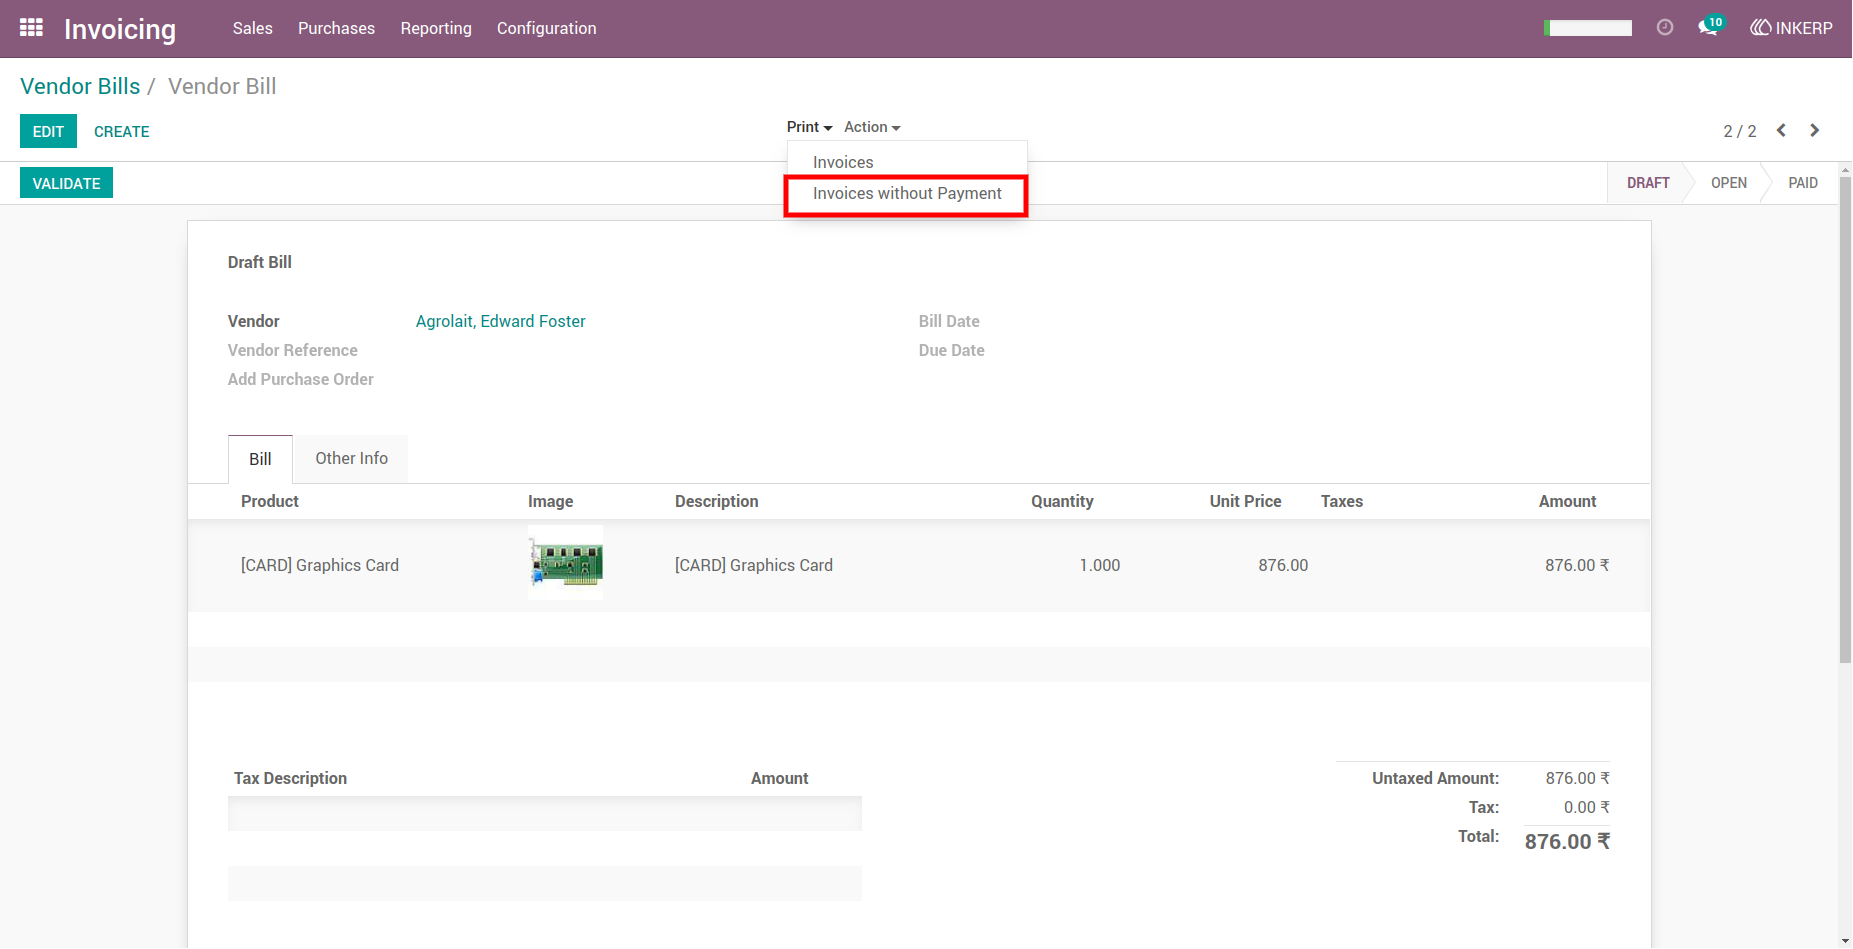Select the Bill tab
Screen dimensions: 1853x949
260,459
